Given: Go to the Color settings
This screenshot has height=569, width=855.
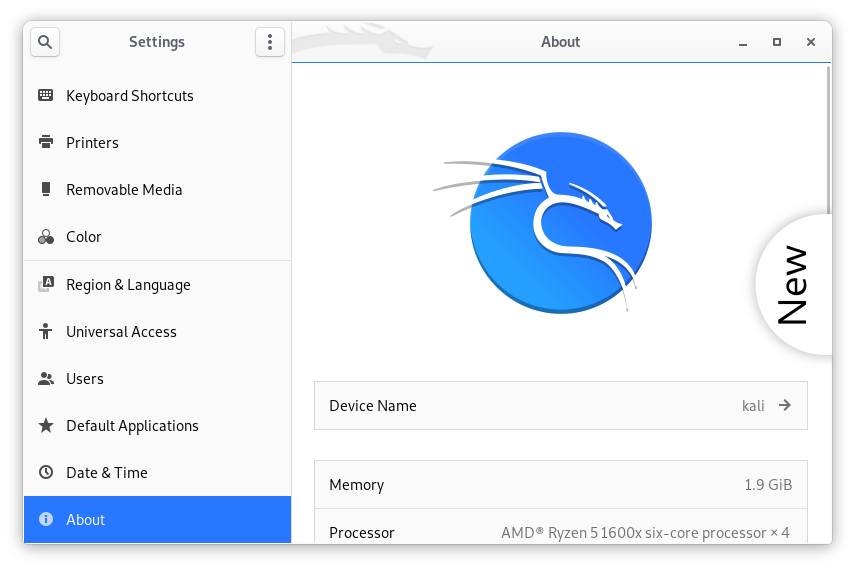Looking at the screenshot, I should coord(157,236).
